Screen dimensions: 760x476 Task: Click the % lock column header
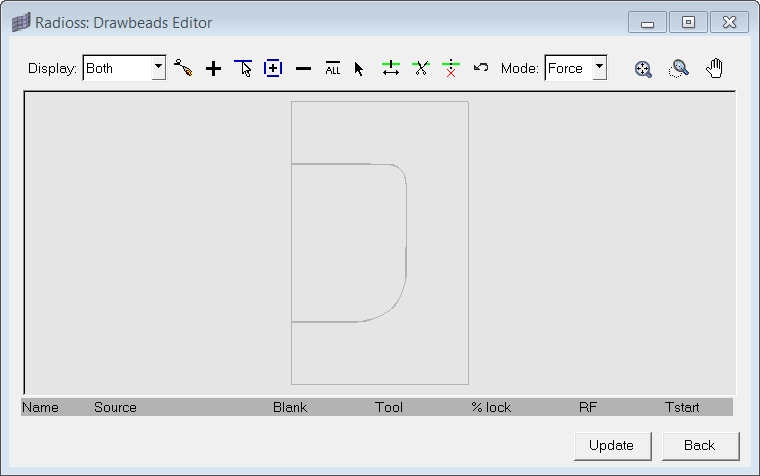[491, 407]
